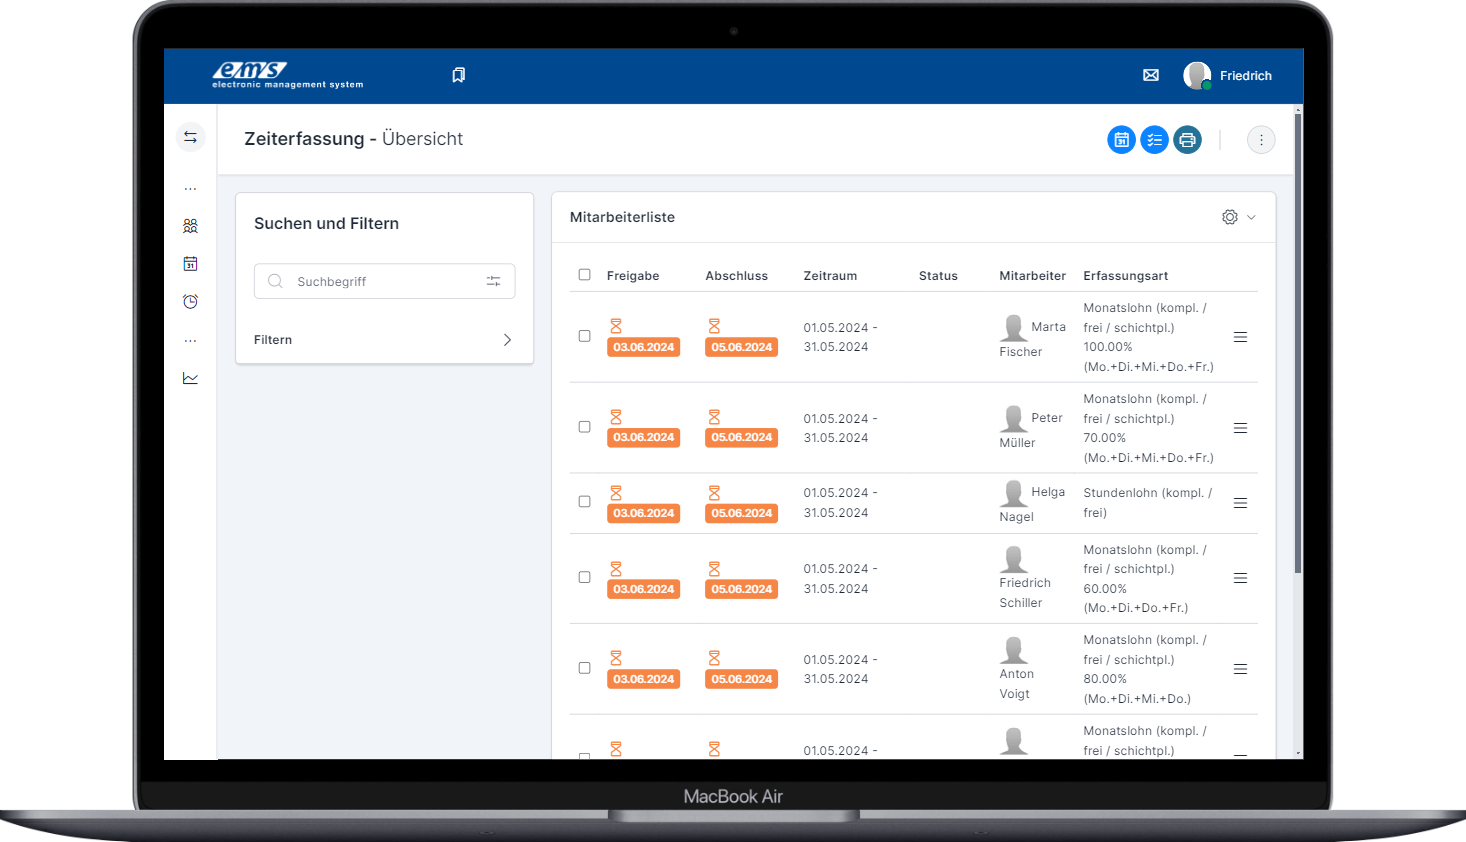Viewport: 1466px width, 842px height.
Task: Open the Friedrich user profile
Action: (1228, 76)
